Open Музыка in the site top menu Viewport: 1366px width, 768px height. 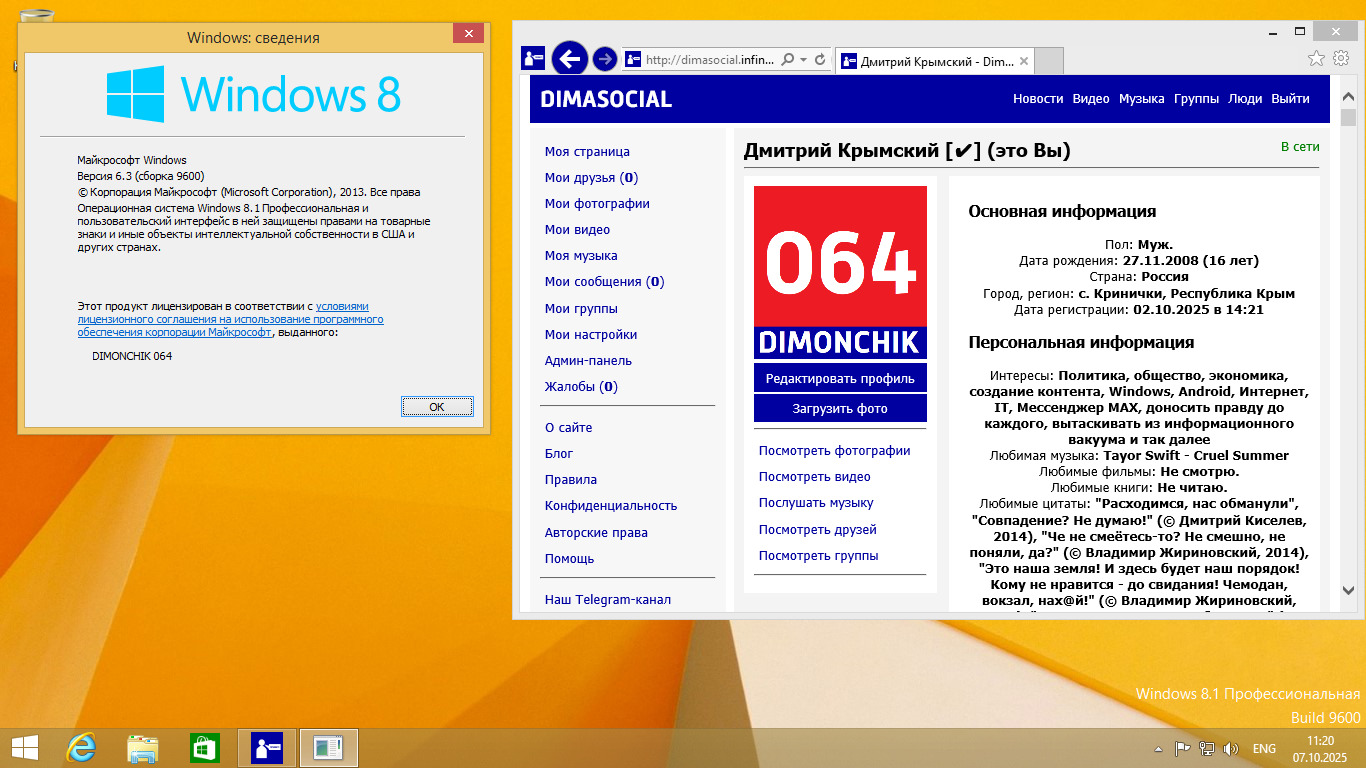point(1141,99)
